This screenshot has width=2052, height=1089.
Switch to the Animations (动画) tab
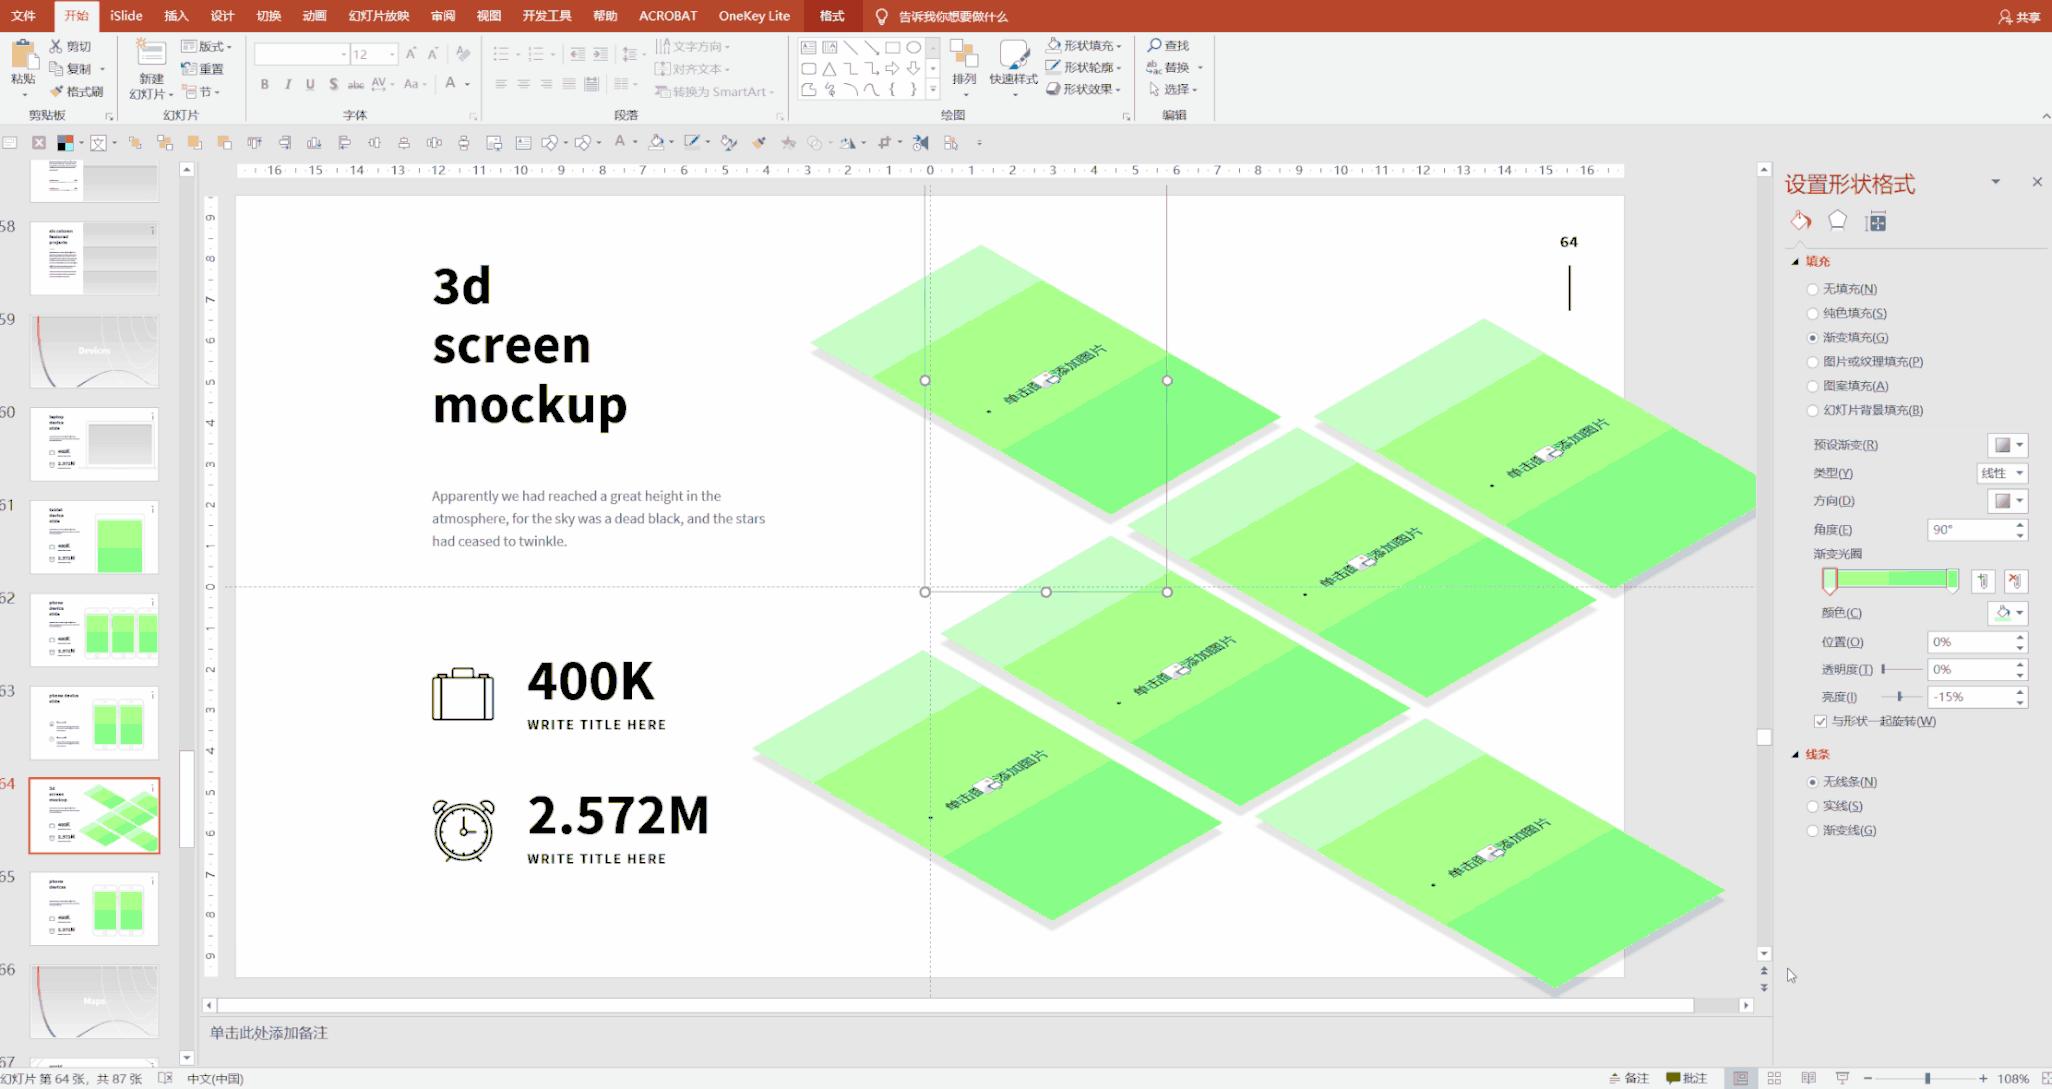[x=314, y=16]
